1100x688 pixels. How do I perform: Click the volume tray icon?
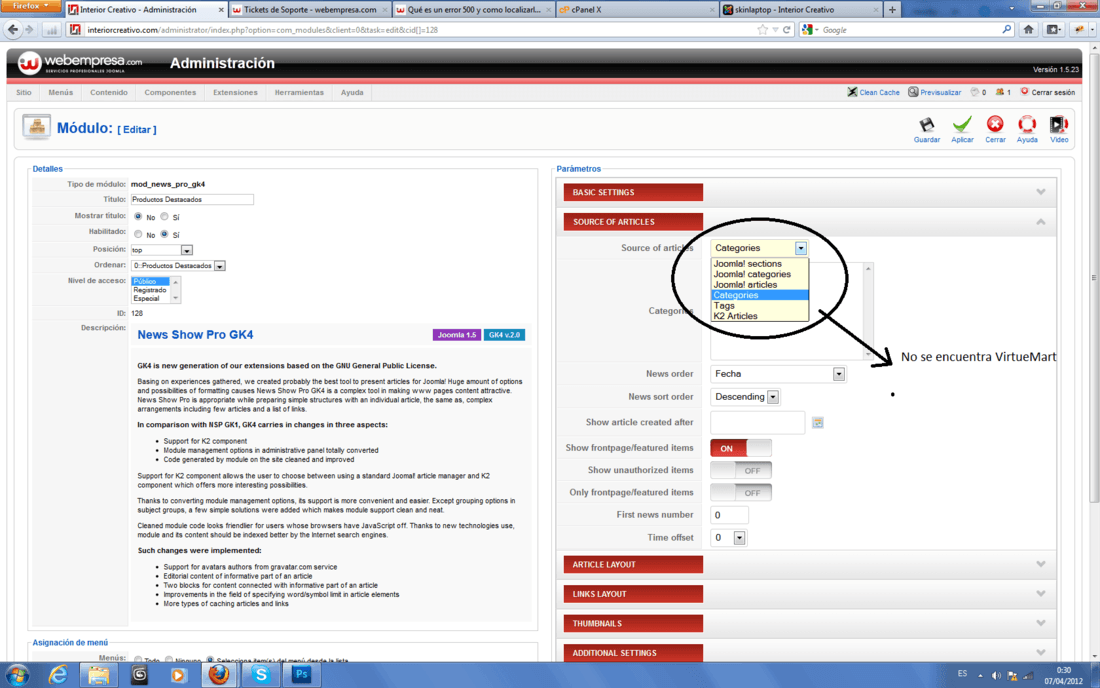[996, 675]
